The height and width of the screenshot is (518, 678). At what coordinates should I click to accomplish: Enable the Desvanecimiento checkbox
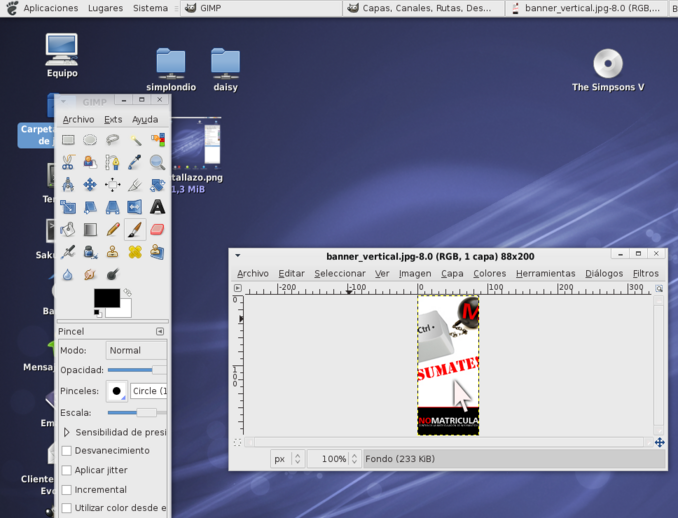pyautogui.click(x=67, y=451)
